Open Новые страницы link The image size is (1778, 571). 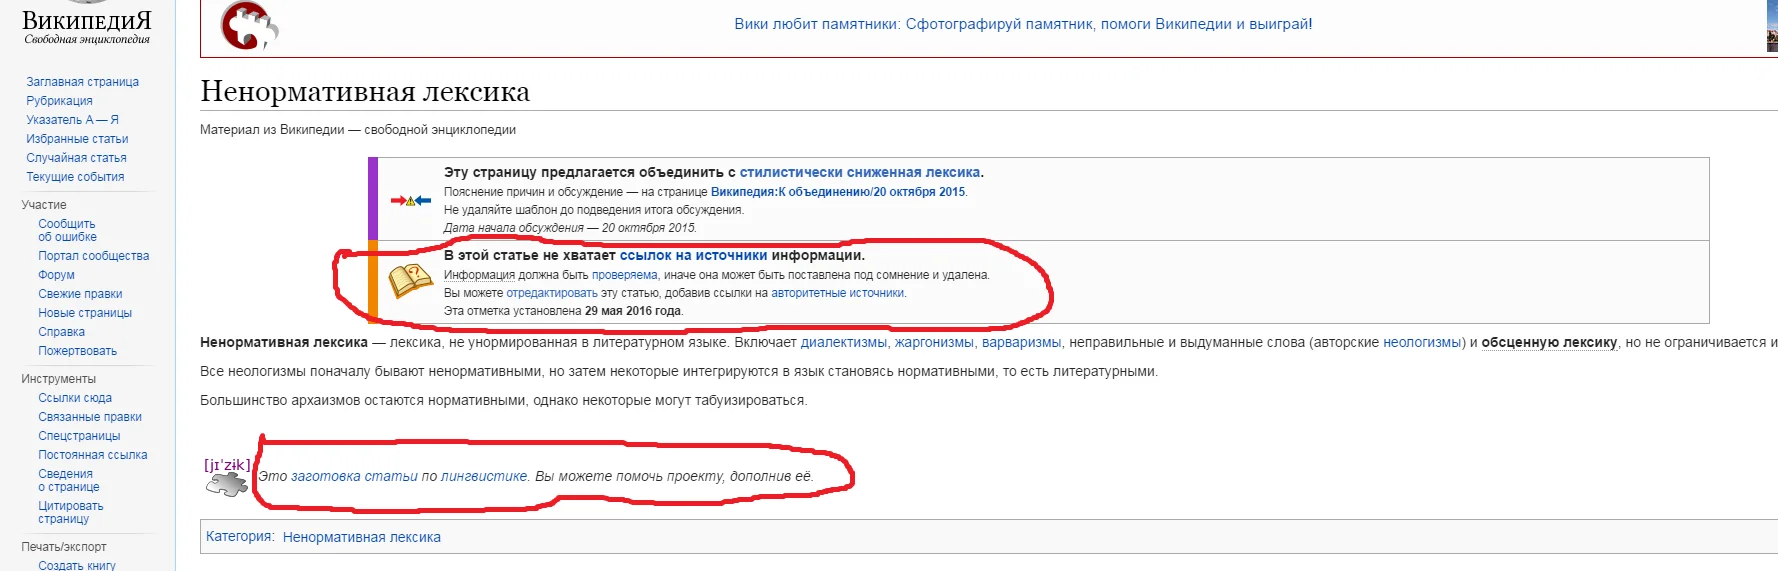point(85,313)
